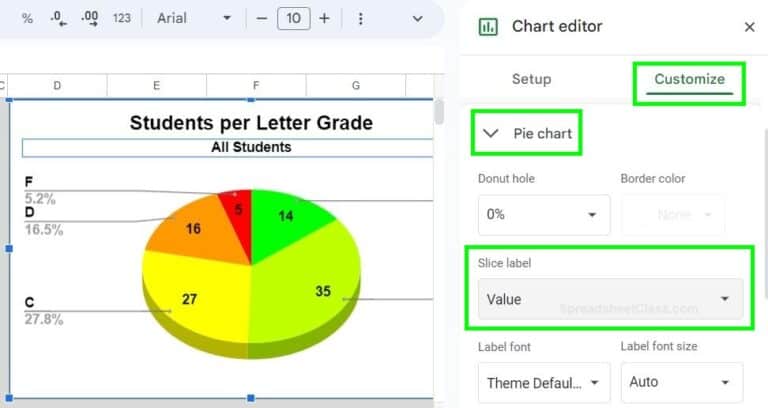
Task: Click the font size input field
Action: (x=293, y=19)
